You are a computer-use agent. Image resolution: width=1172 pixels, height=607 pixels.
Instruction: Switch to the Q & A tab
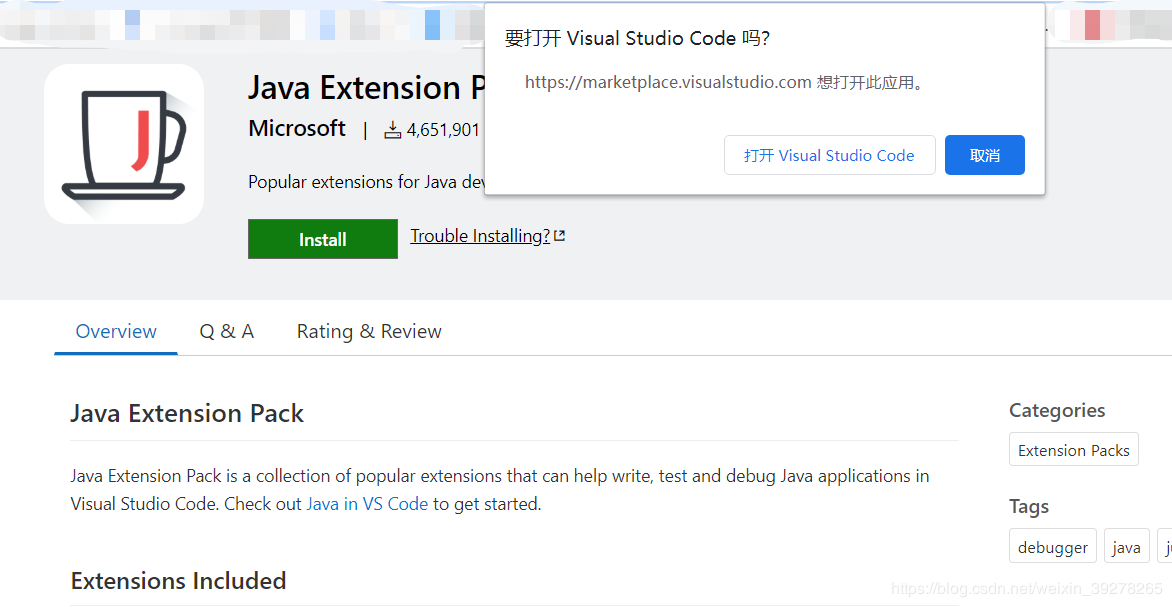tap(227, 332)
